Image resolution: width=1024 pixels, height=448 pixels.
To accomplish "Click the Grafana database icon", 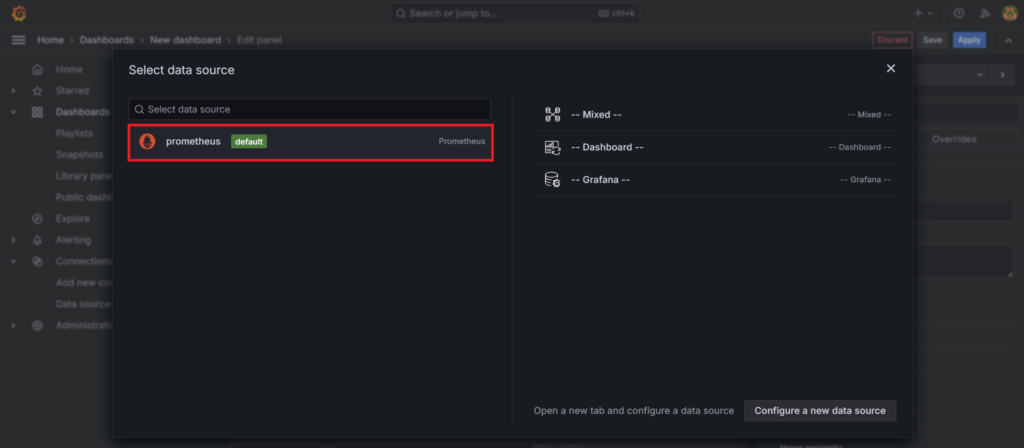I will coord(552,180).
